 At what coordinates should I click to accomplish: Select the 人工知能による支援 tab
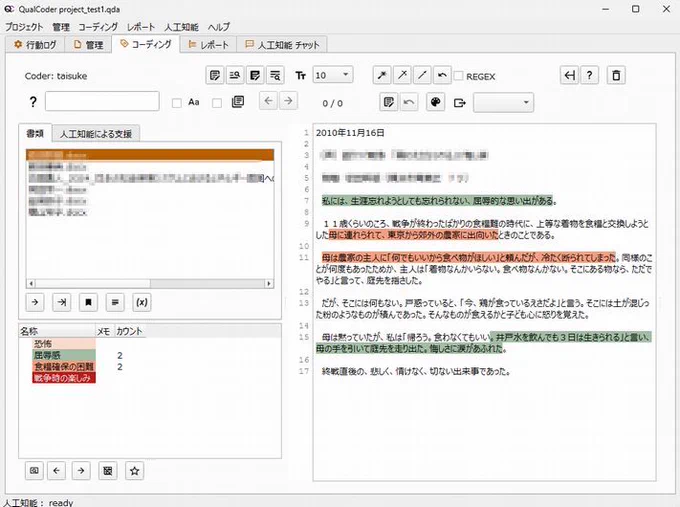point(96,134)
